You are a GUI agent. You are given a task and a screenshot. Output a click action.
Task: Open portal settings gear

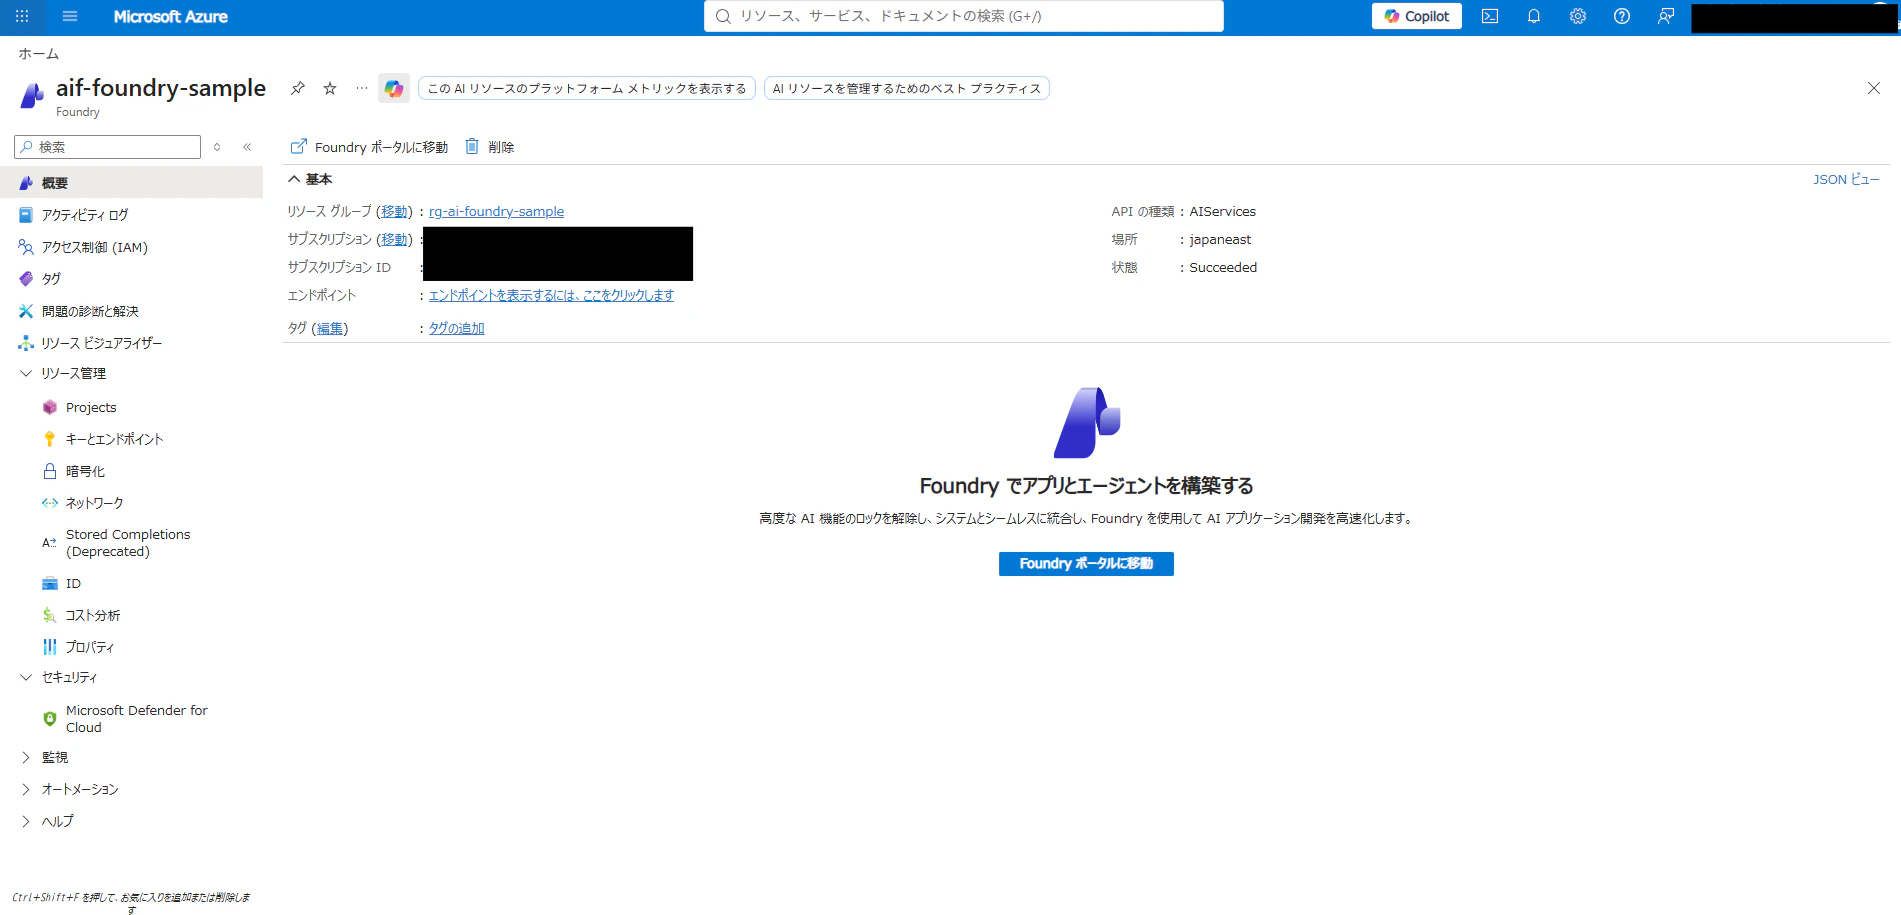(x=1578, y=16)
